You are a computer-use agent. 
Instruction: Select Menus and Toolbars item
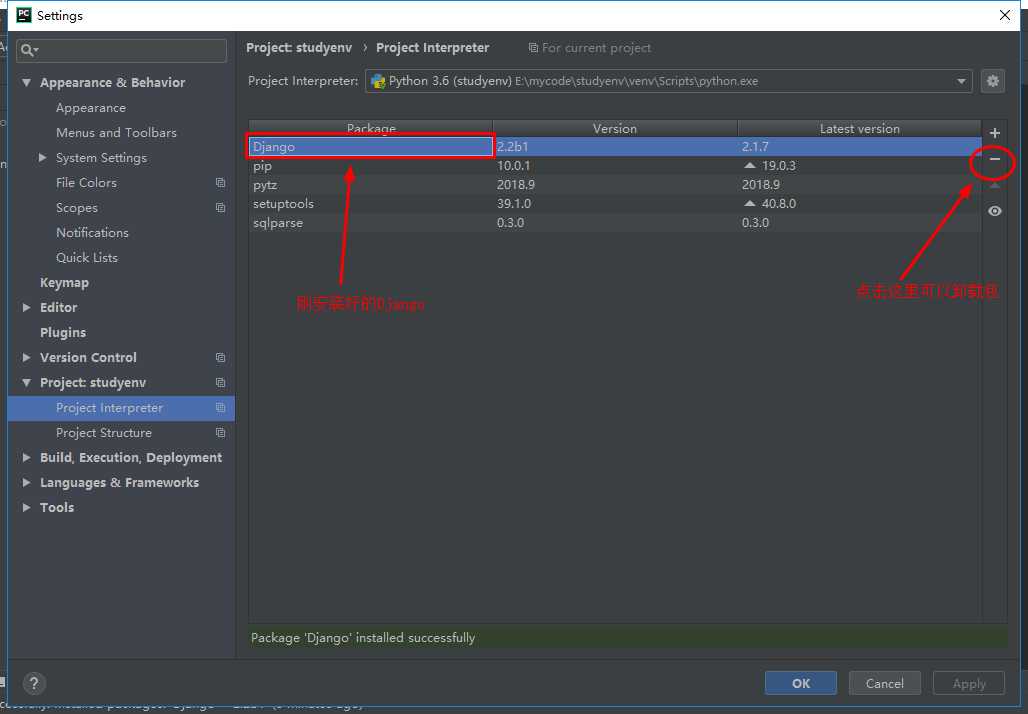click(116, 132)
